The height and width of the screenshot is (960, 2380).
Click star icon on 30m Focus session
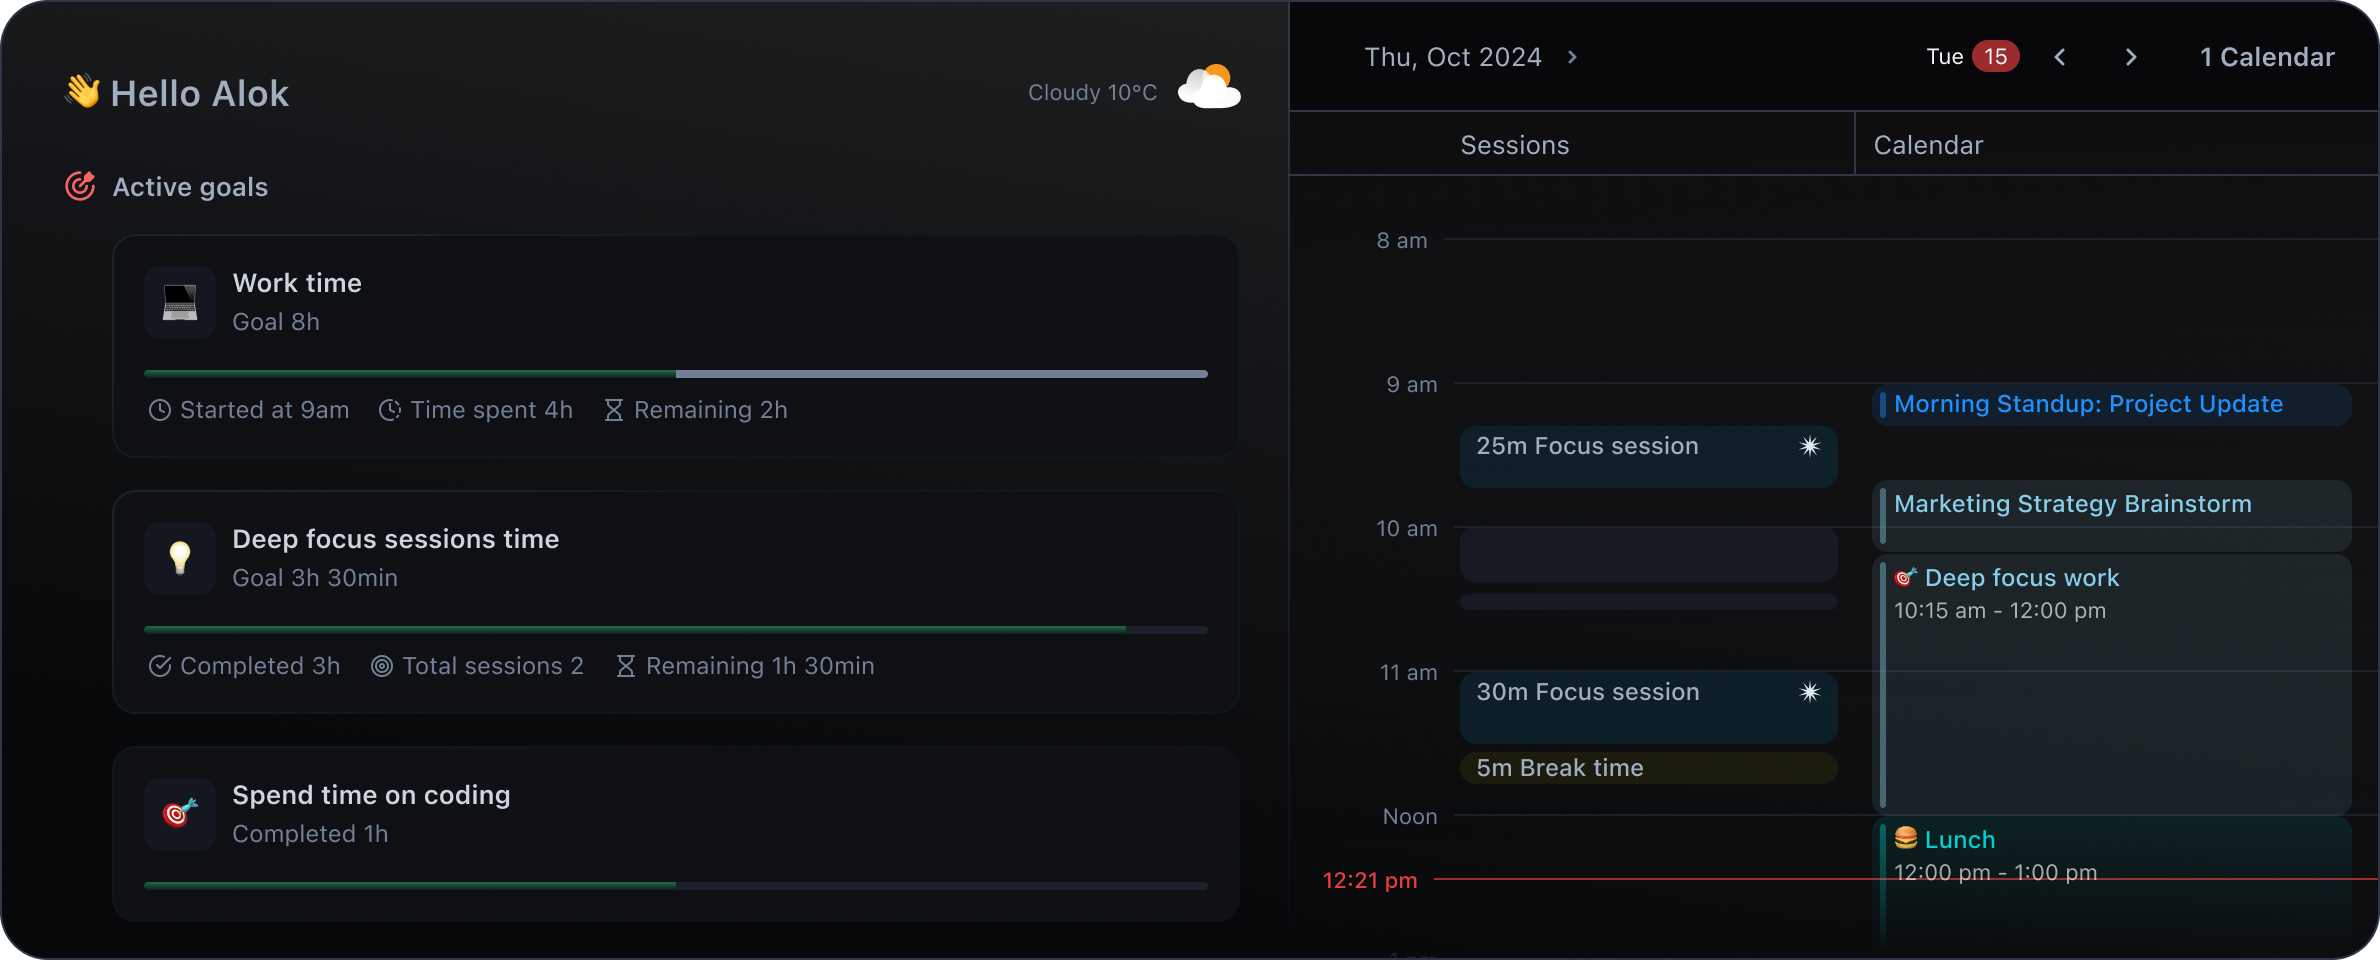[1809, 692]
